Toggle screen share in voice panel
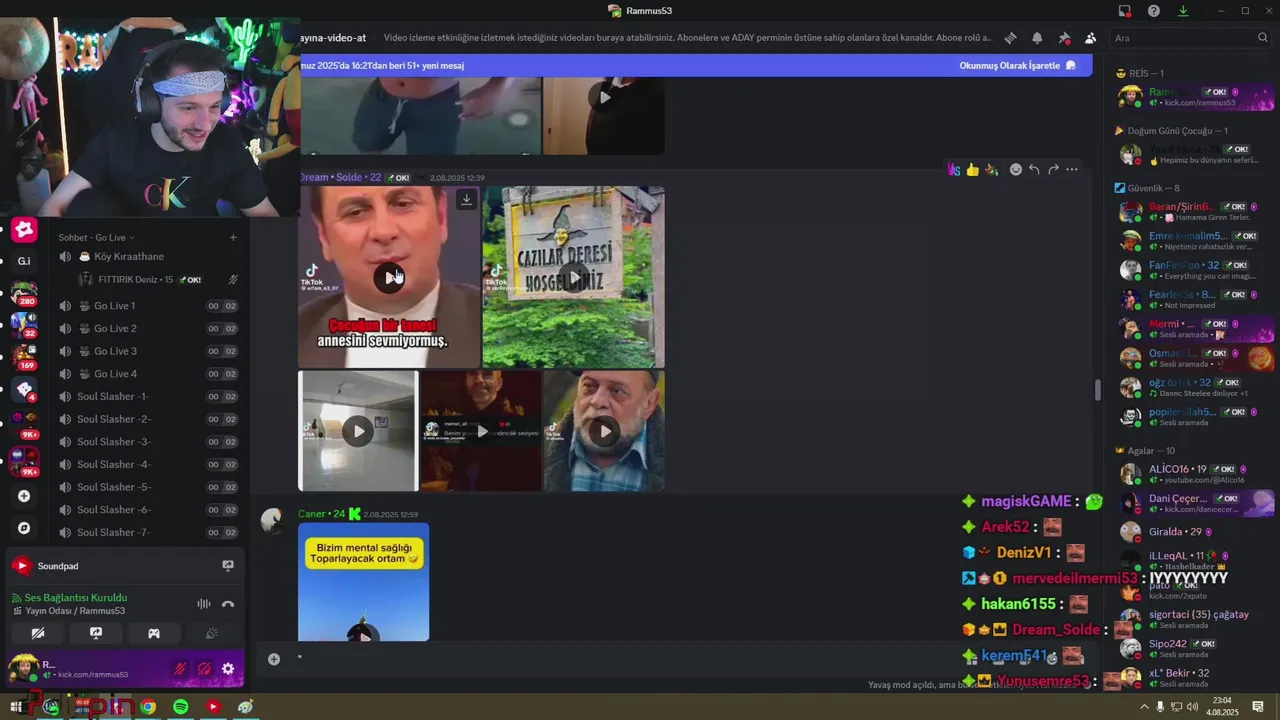 (96, 633)
